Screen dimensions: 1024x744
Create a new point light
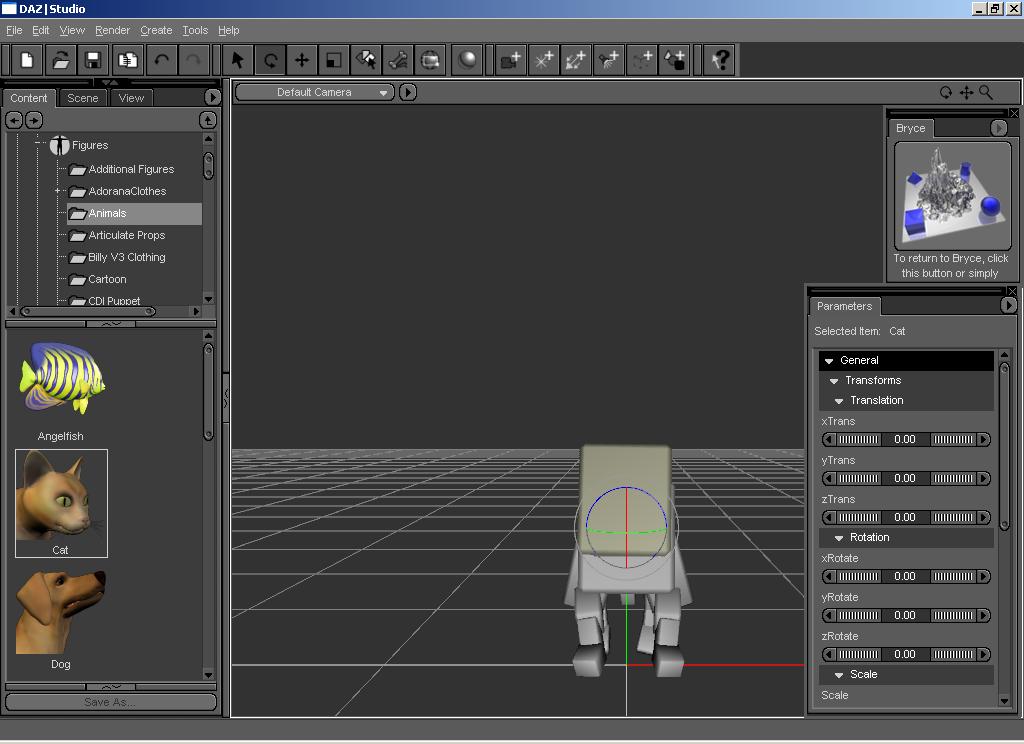(x=543, y=60)
